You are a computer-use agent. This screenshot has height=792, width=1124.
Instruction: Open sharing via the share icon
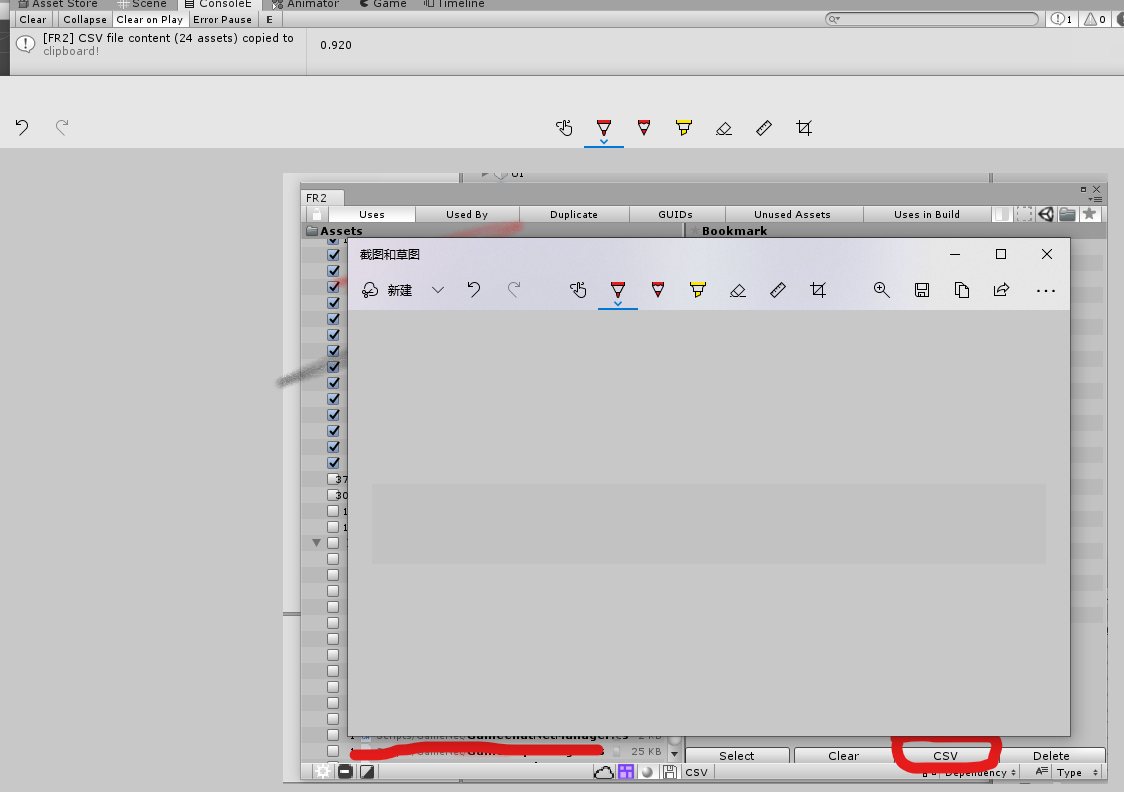point(1001,289)
